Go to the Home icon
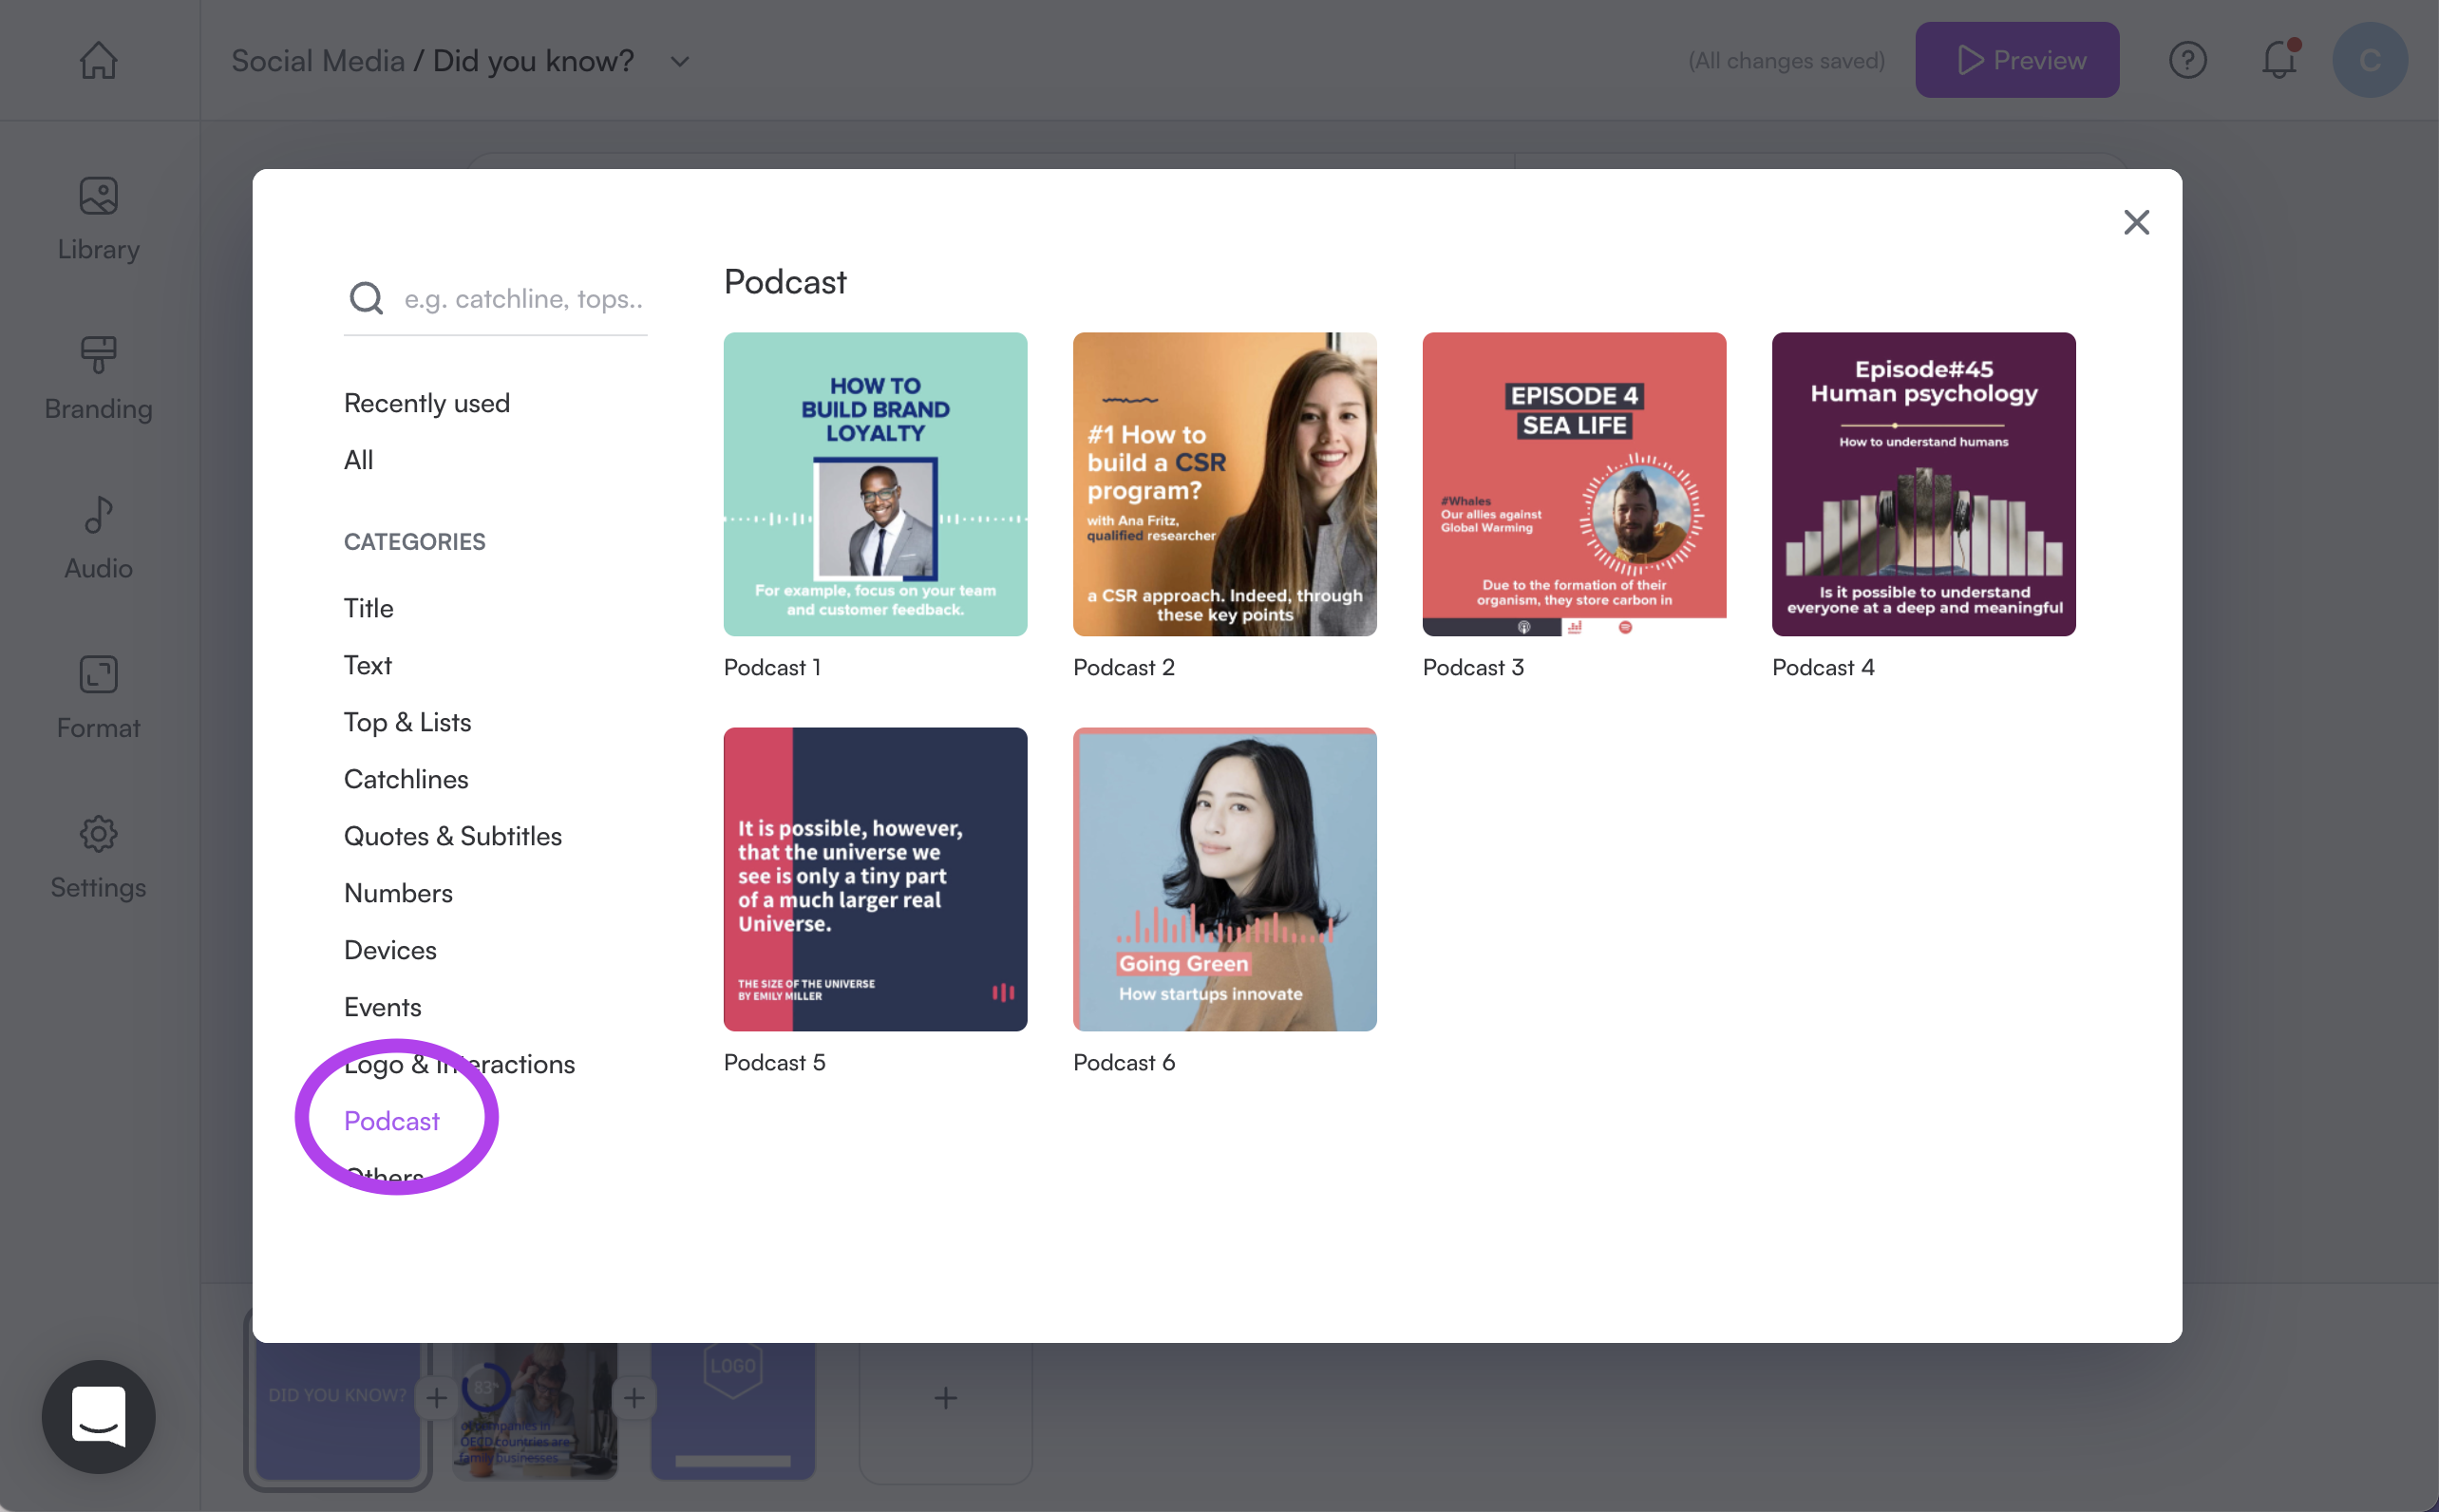 point(98,60)
